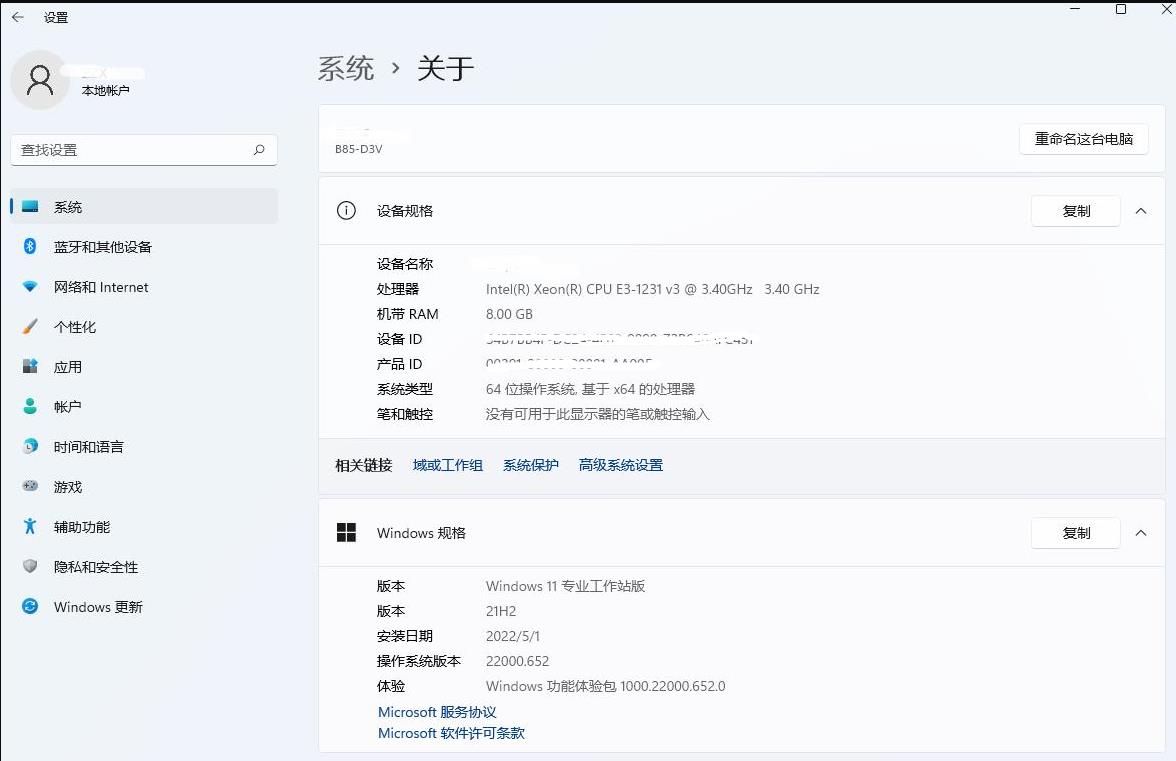Click the Windows 更新 sync icon
This screenshot has height=761, width=1176.
(x=30, y=607)
